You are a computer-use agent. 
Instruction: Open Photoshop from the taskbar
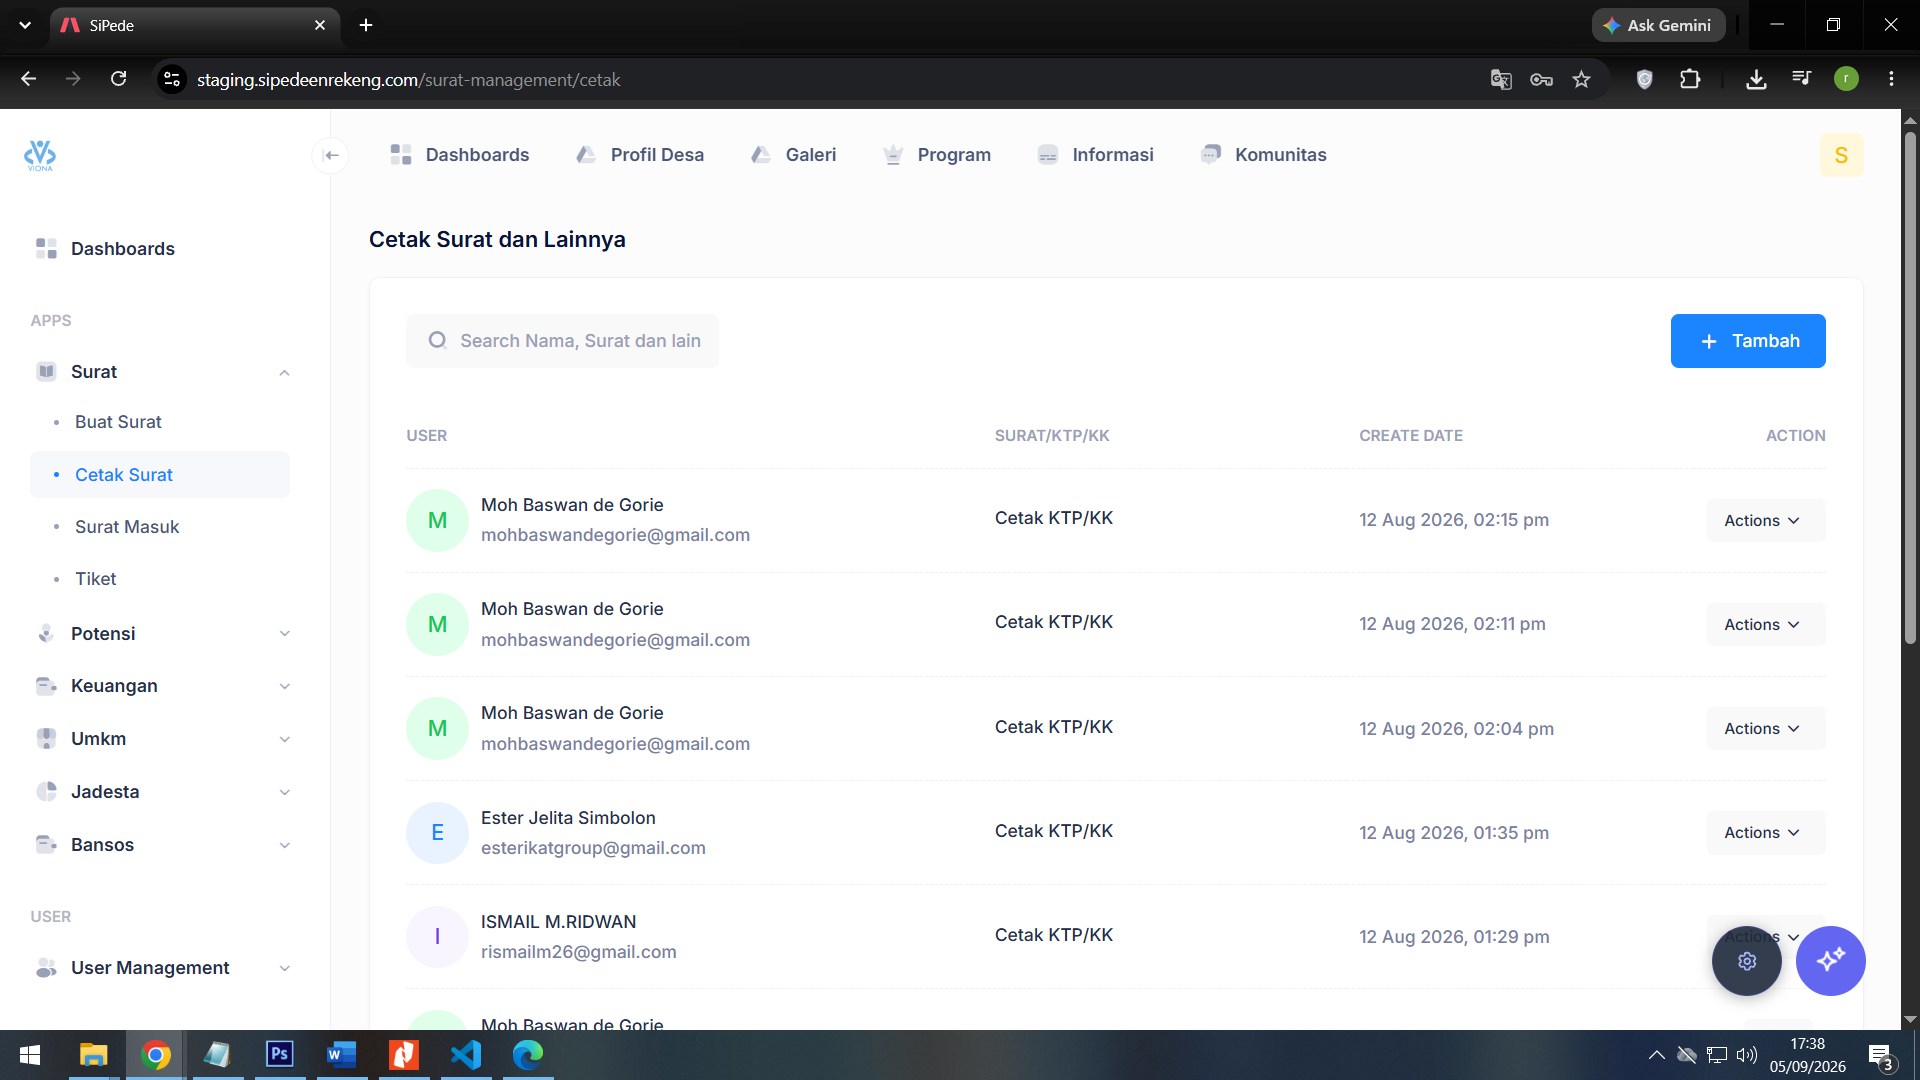tap(280, 1054)
